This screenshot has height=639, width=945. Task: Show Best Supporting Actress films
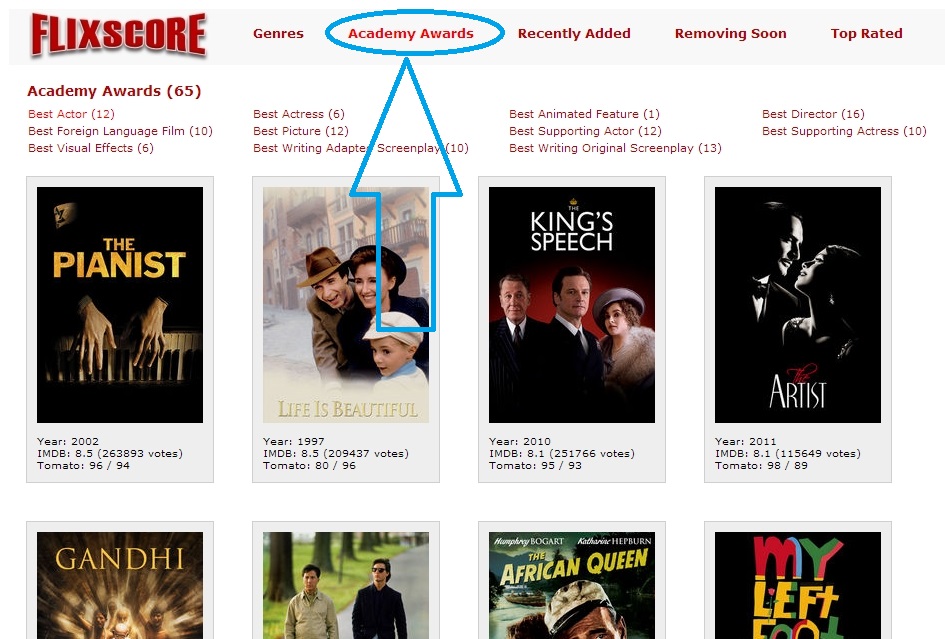pos(844,131)
